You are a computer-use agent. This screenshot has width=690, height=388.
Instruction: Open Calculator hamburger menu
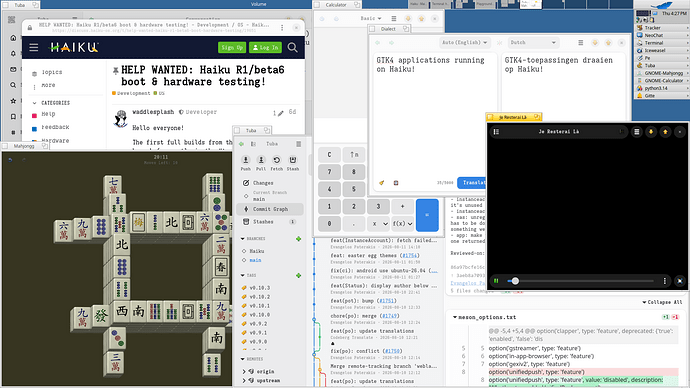tap(394, 18)
